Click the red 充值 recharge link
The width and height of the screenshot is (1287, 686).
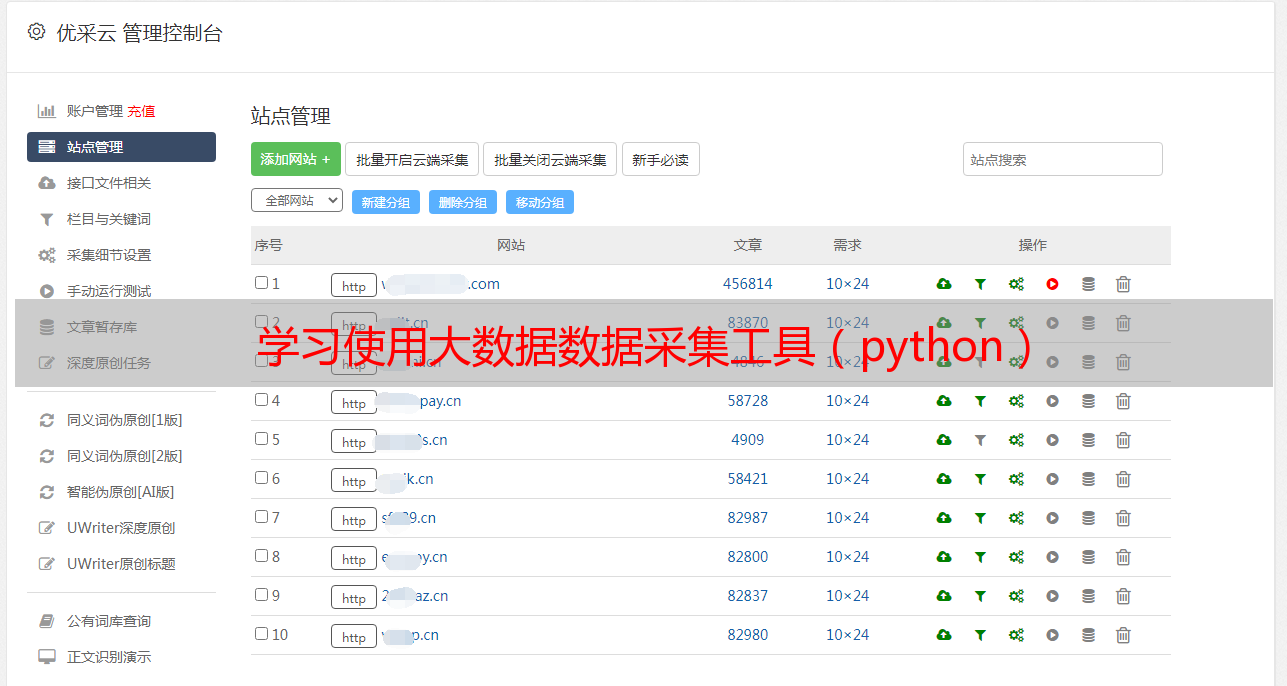point(141,111)
